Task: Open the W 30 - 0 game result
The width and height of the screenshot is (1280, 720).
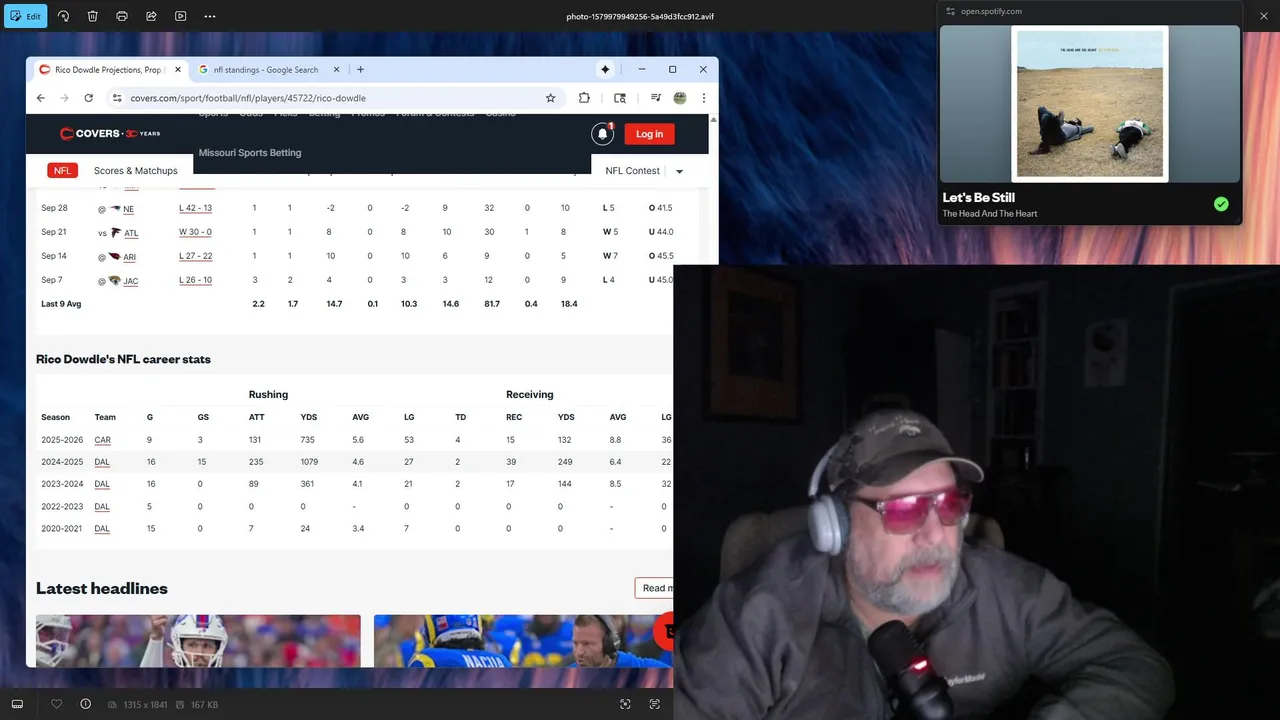Action: [195, 232]
